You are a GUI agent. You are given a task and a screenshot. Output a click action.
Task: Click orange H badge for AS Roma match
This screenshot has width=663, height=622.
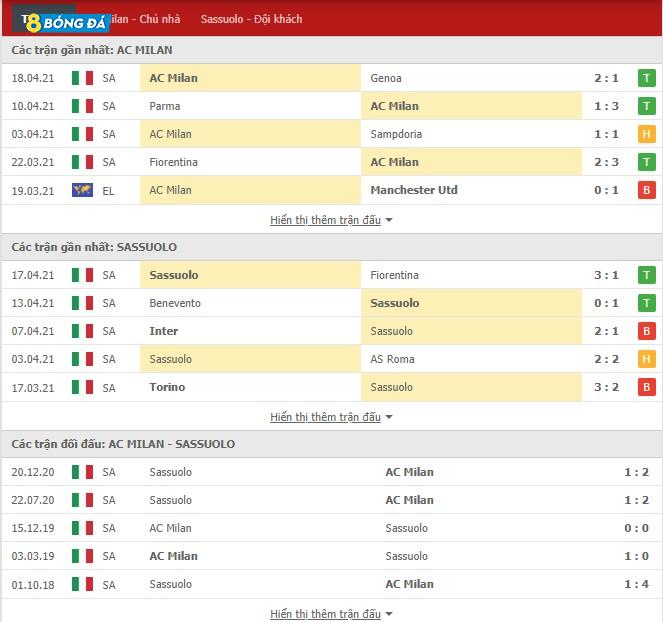[x=647, y=359]
